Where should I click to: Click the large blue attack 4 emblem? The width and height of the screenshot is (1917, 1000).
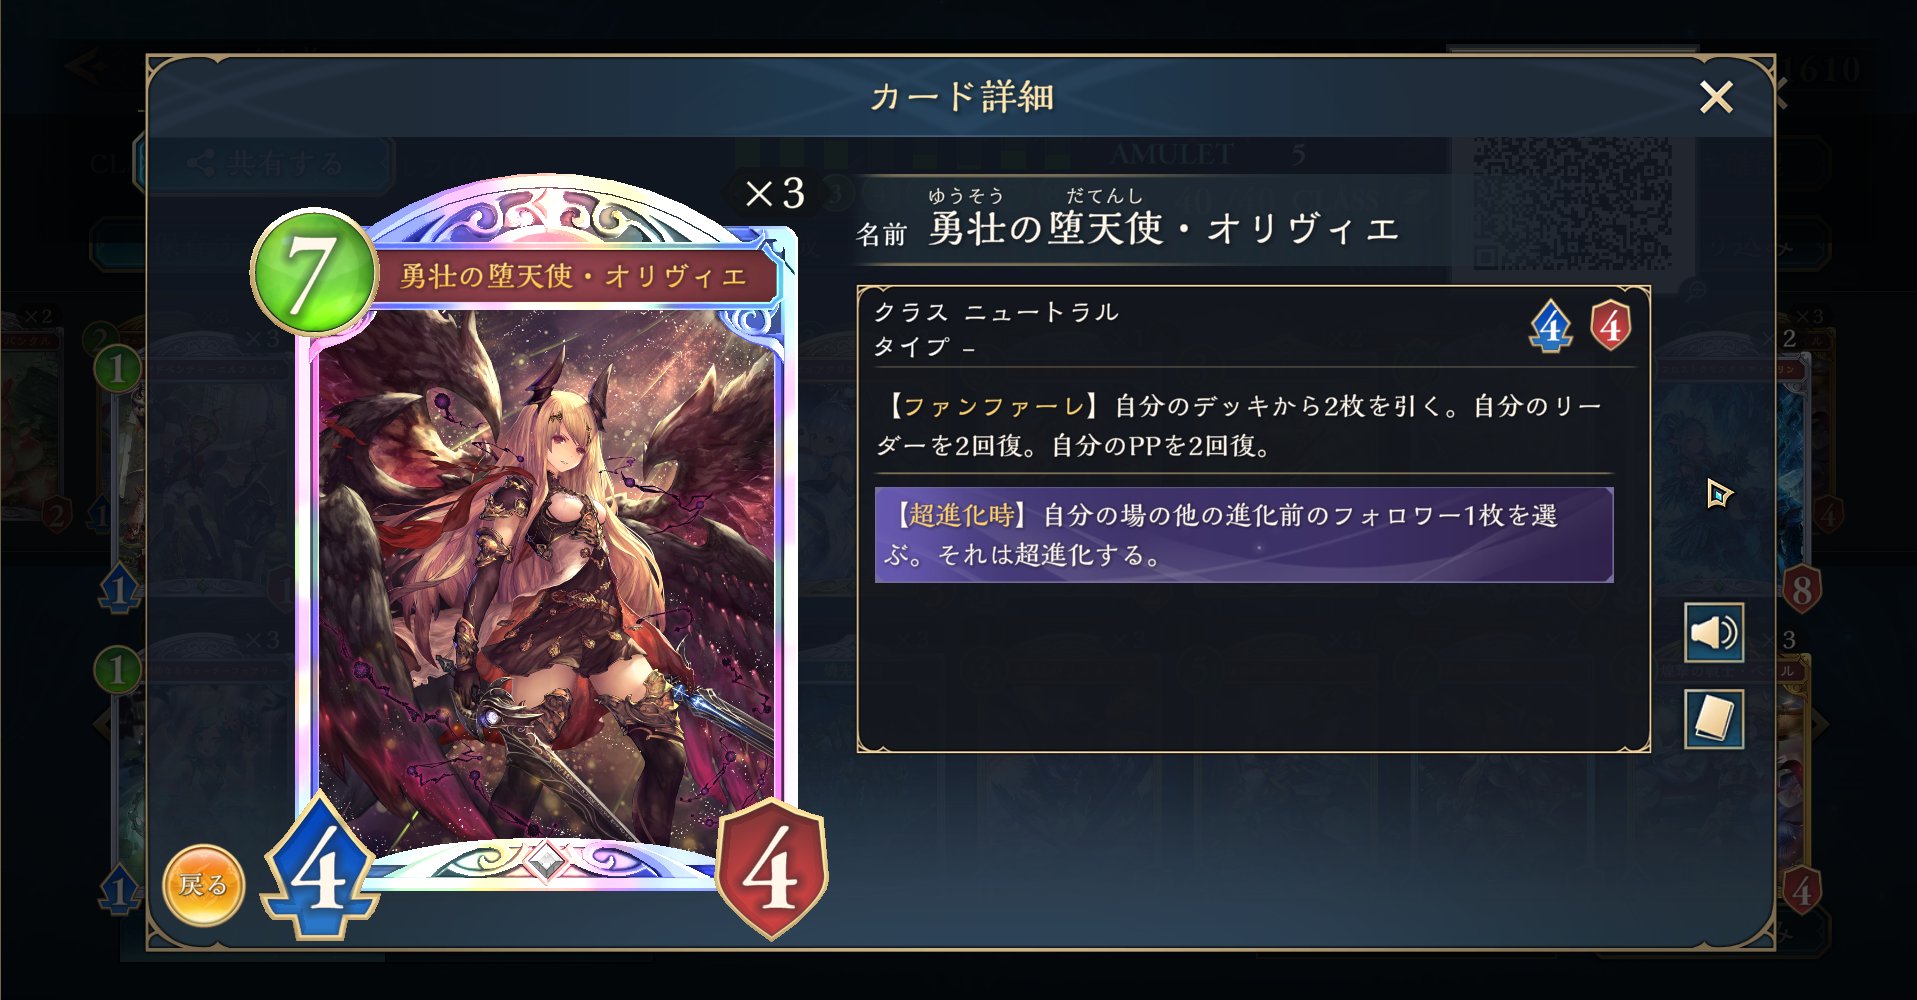tap(320, 868)
